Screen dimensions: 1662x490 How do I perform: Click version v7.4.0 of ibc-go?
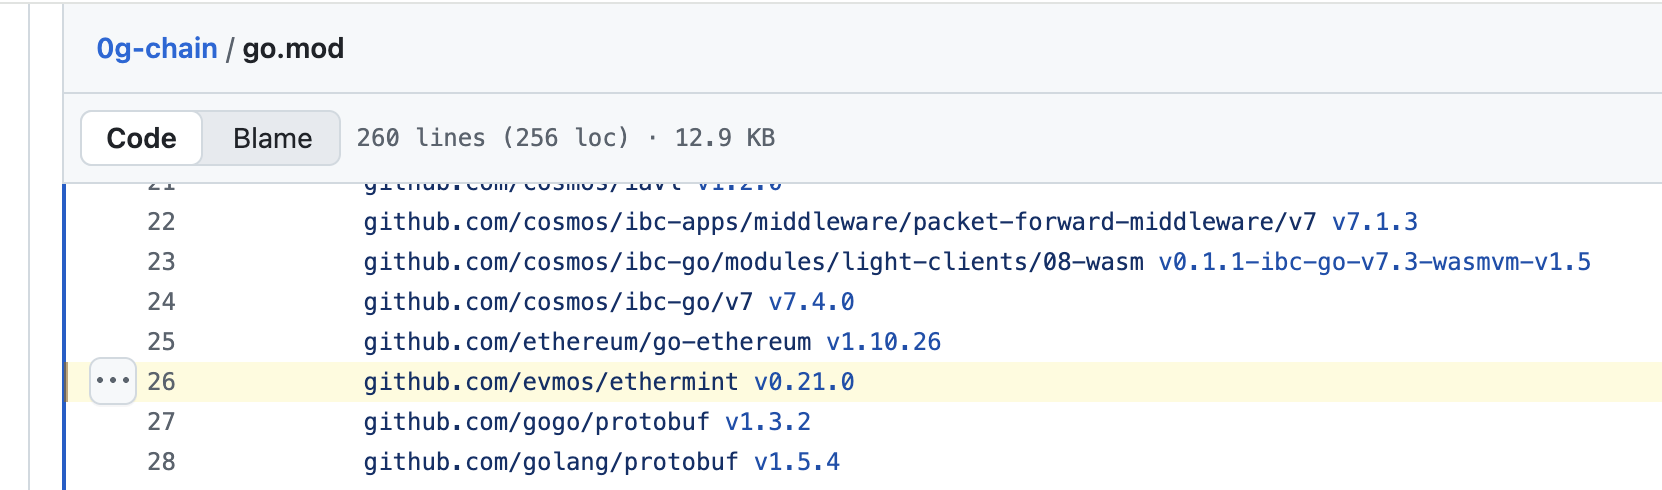click(811, 301)
